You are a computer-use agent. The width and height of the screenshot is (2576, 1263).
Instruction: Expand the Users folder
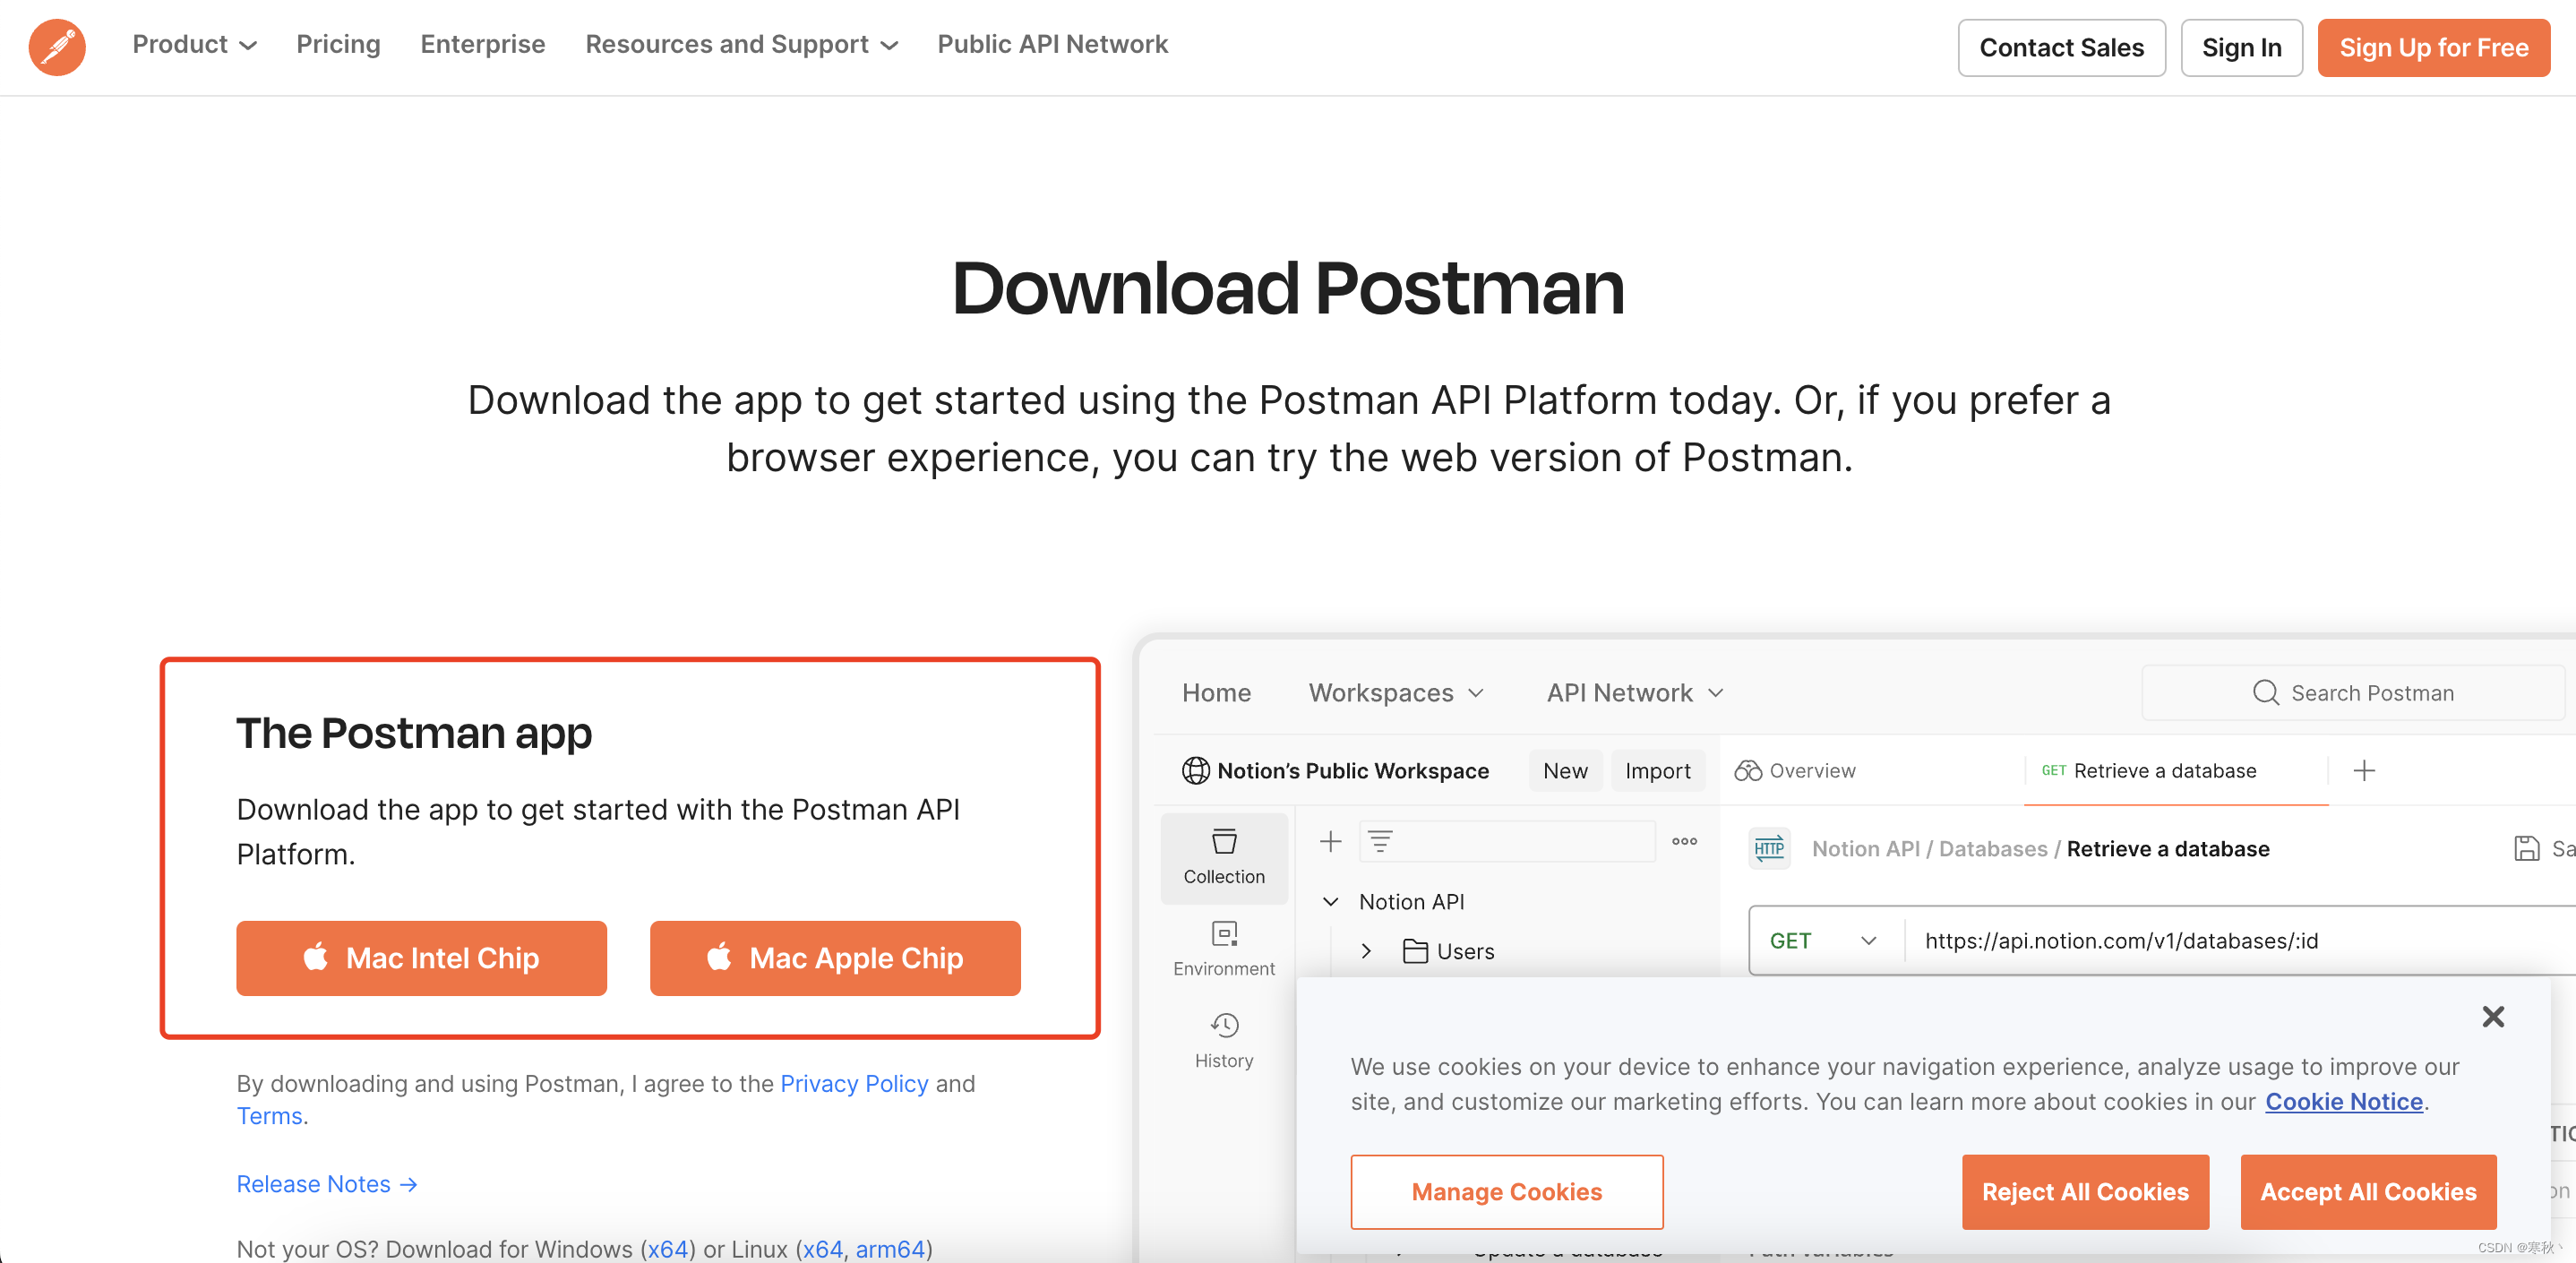click(x=1366, y=950)
